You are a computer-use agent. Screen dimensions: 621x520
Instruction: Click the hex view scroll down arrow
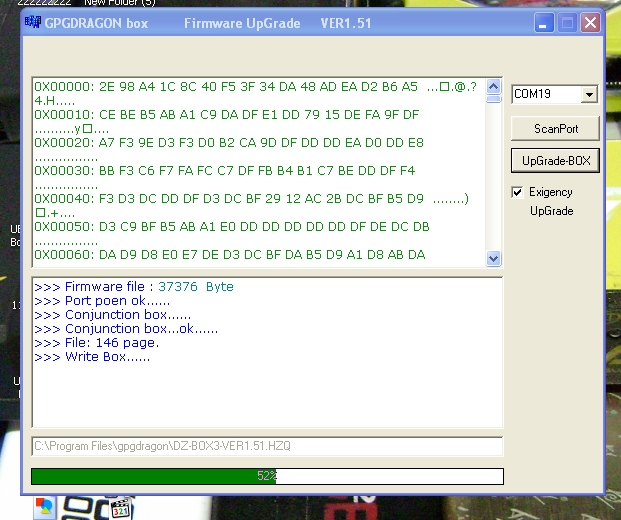coord(493,259)
